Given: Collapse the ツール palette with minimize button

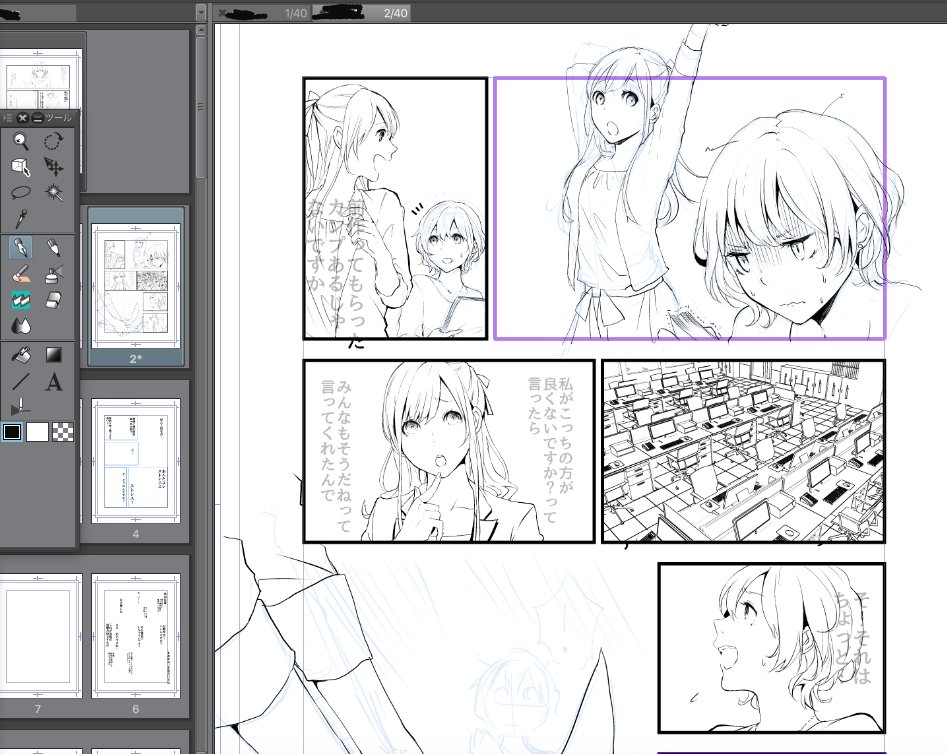Looking at the screenshot, I should tap(37, 118).
